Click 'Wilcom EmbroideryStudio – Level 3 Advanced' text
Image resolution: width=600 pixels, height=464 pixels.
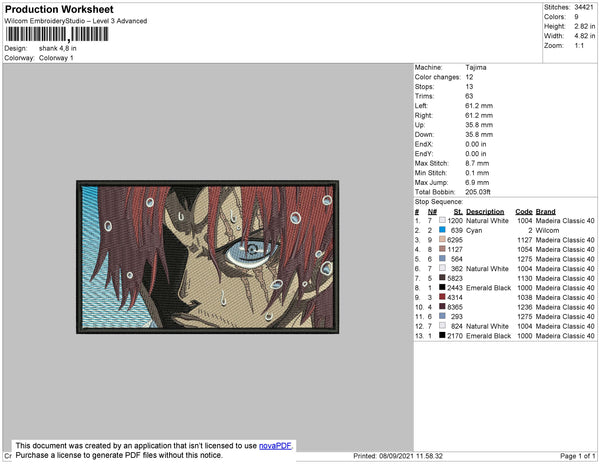coord(76,21)
